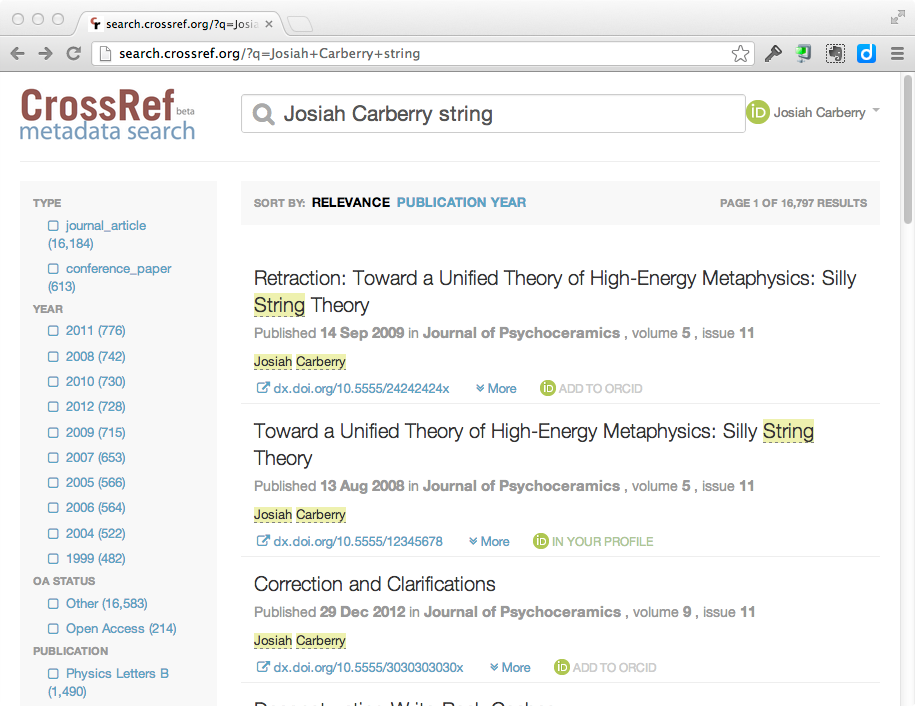The width and height of the screenshot is (915, 706).
Task: Check the journal_article type filter
Action: coord(54,226)
